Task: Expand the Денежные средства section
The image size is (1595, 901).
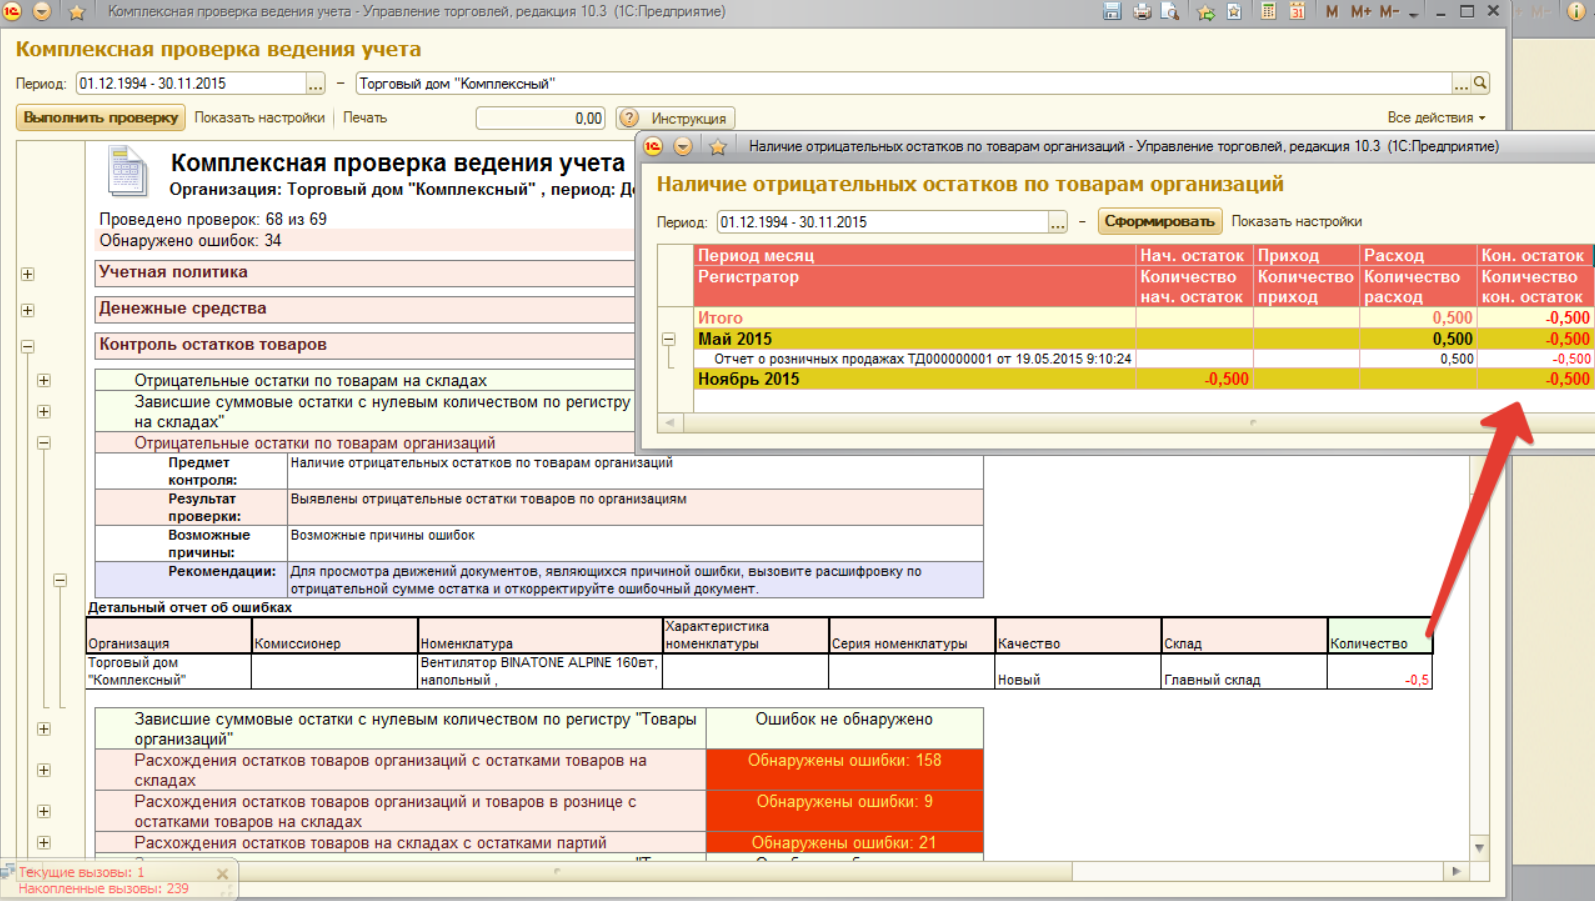Action: click(28, 310)
